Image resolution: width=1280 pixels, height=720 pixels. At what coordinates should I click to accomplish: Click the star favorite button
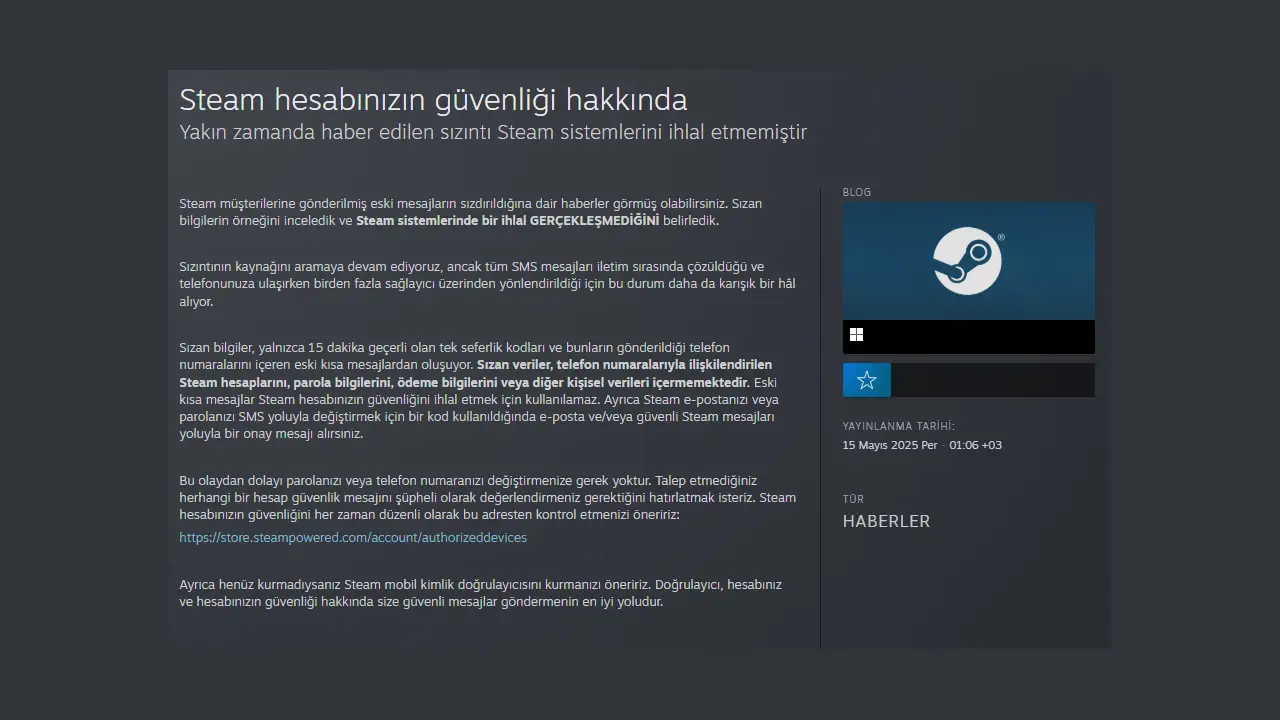click(867, 380)
